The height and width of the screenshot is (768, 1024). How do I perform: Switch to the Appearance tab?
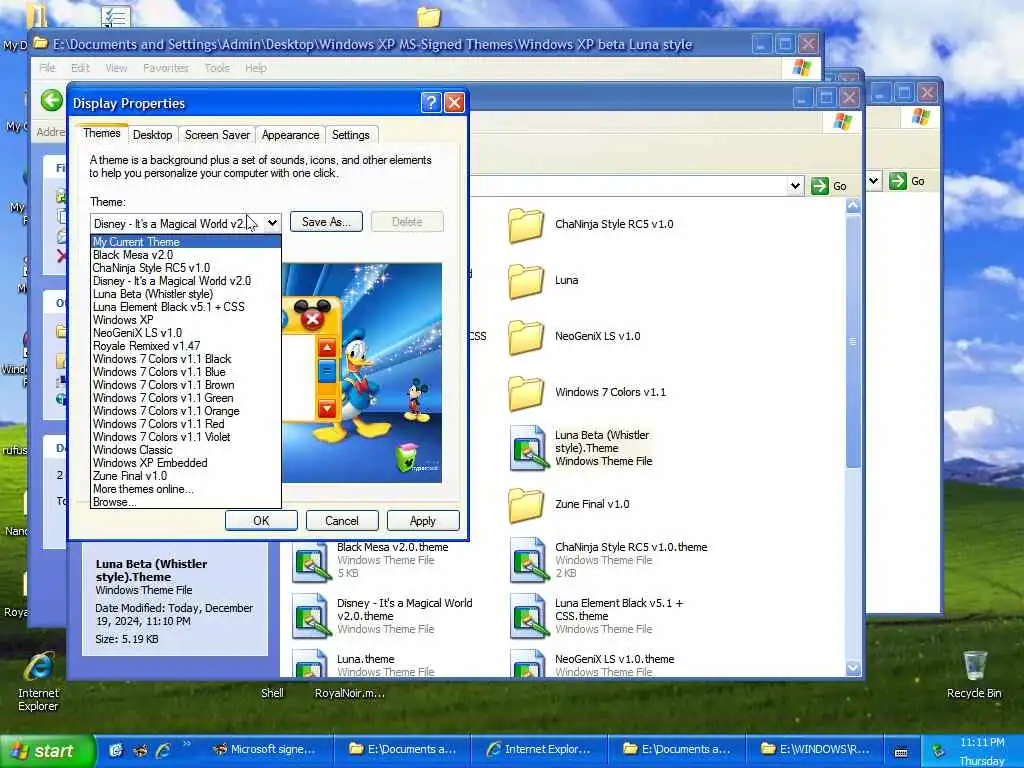pyautogui.click(x=290, y=135)
